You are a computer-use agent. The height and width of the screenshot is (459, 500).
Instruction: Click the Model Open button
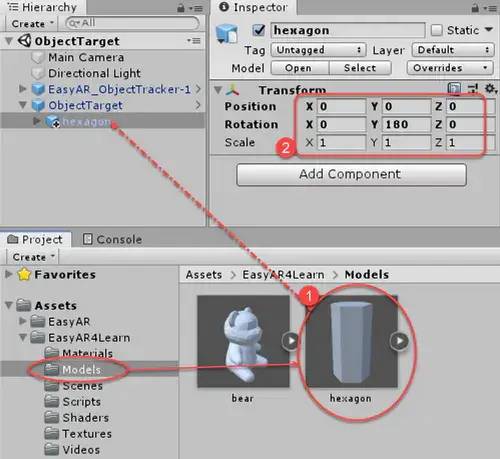(299, 68)
